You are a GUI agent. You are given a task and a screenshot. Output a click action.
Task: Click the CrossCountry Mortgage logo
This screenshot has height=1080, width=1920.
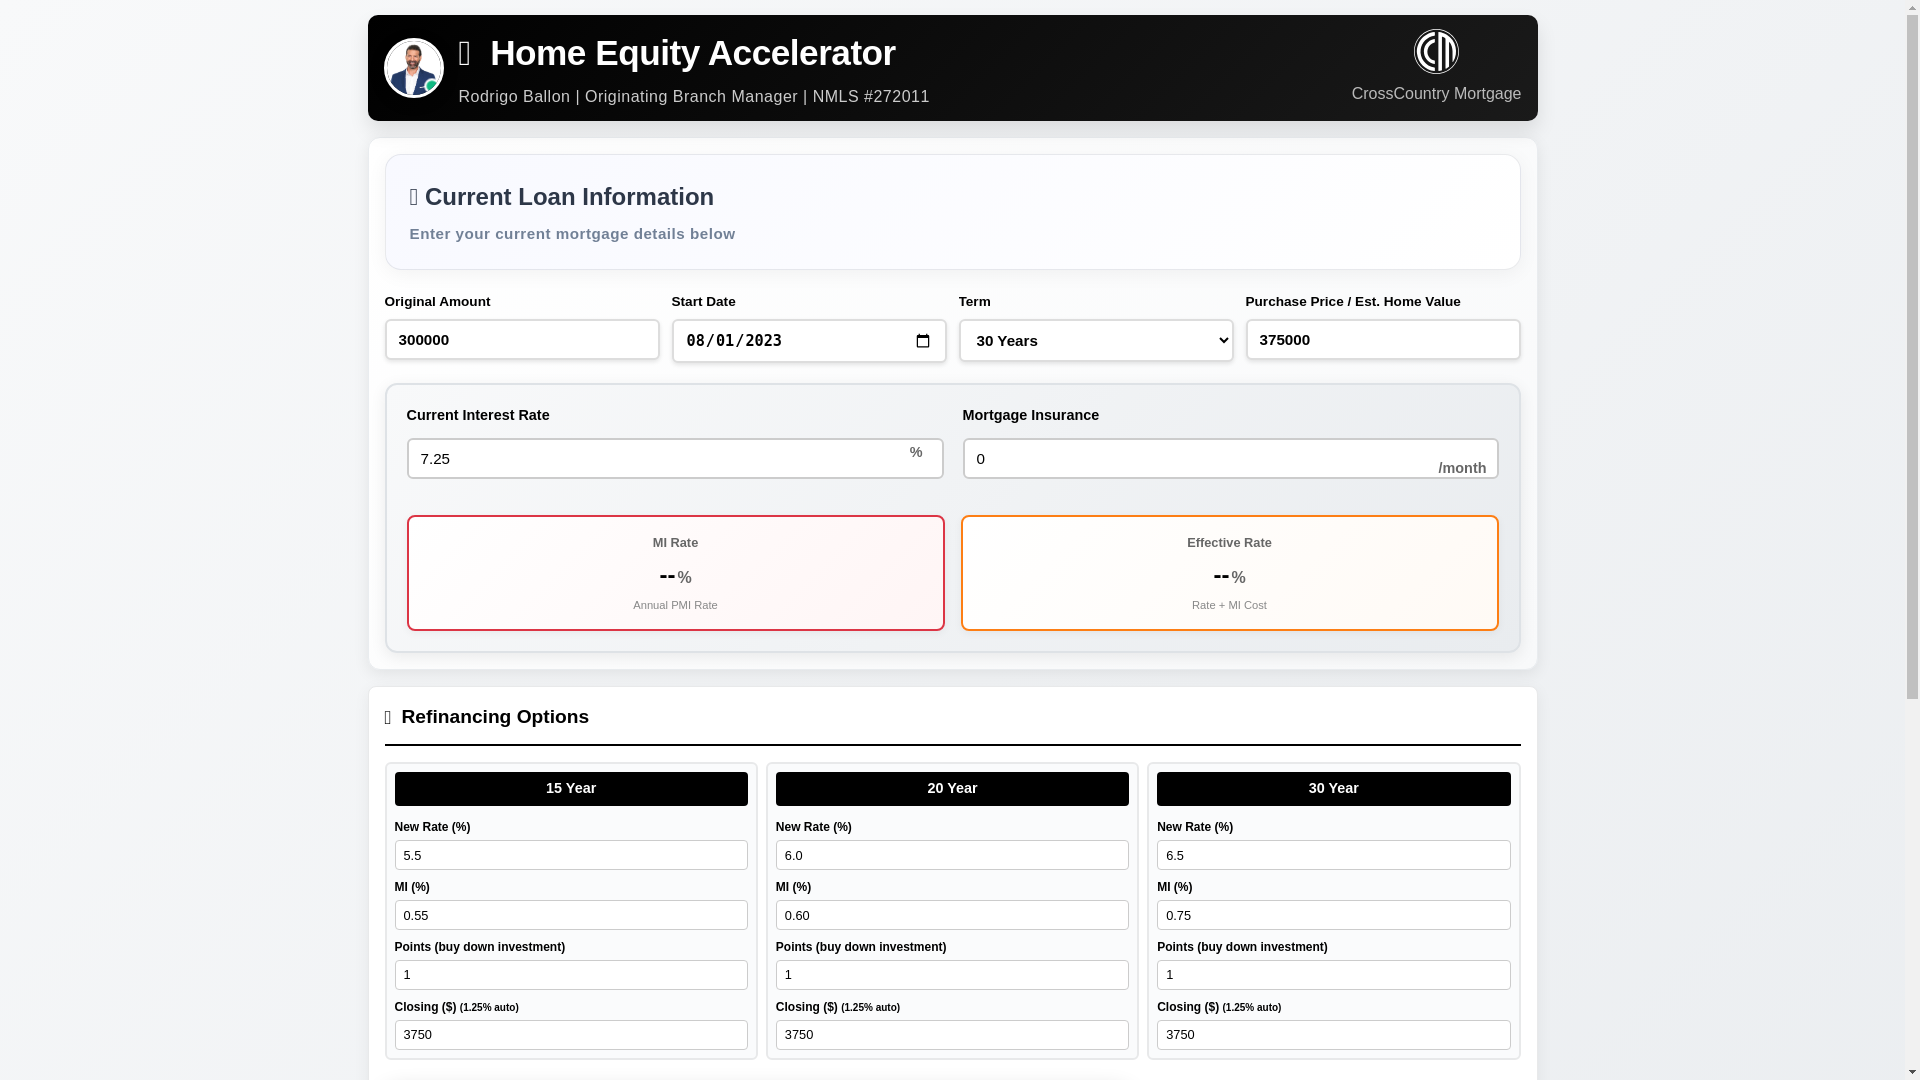[1435, 51]
